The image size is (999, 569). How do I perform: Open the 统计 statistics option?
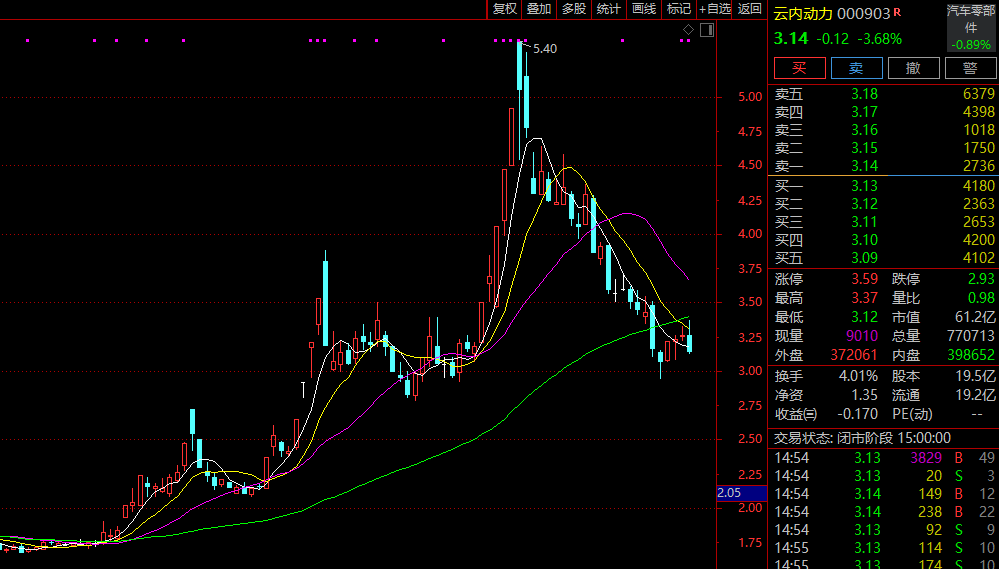coord(608,9)
